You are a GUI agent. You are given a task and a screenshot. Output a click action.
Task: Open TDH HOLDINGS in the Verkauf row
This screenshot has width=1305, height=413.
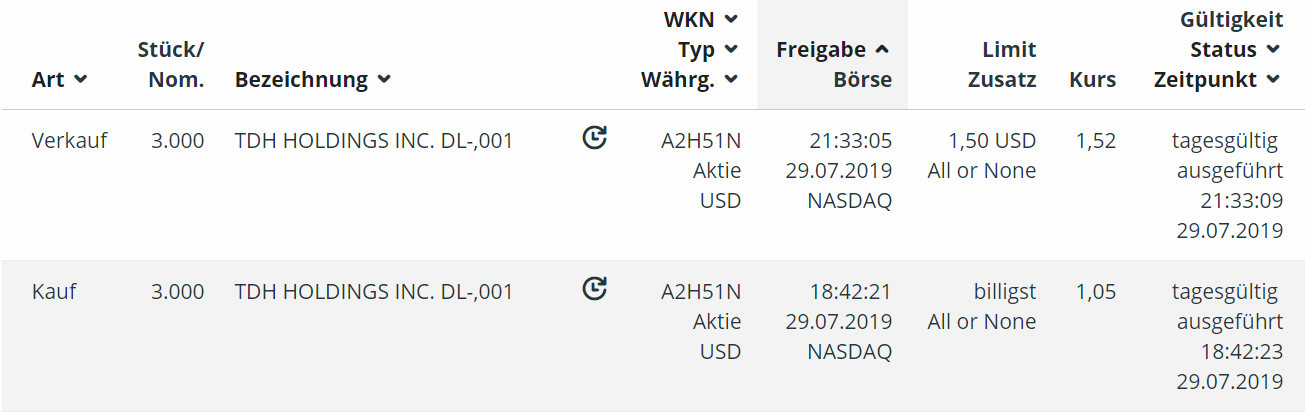point(373,141)
